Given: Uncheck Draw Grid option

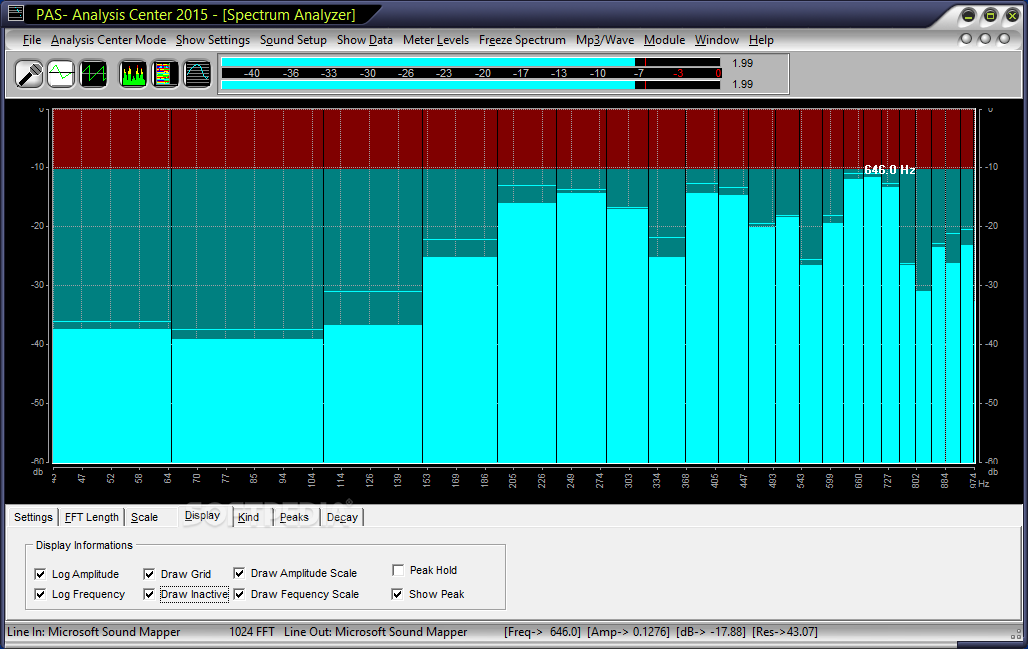Looking at the screenshot, I should (x=149, y=574).
